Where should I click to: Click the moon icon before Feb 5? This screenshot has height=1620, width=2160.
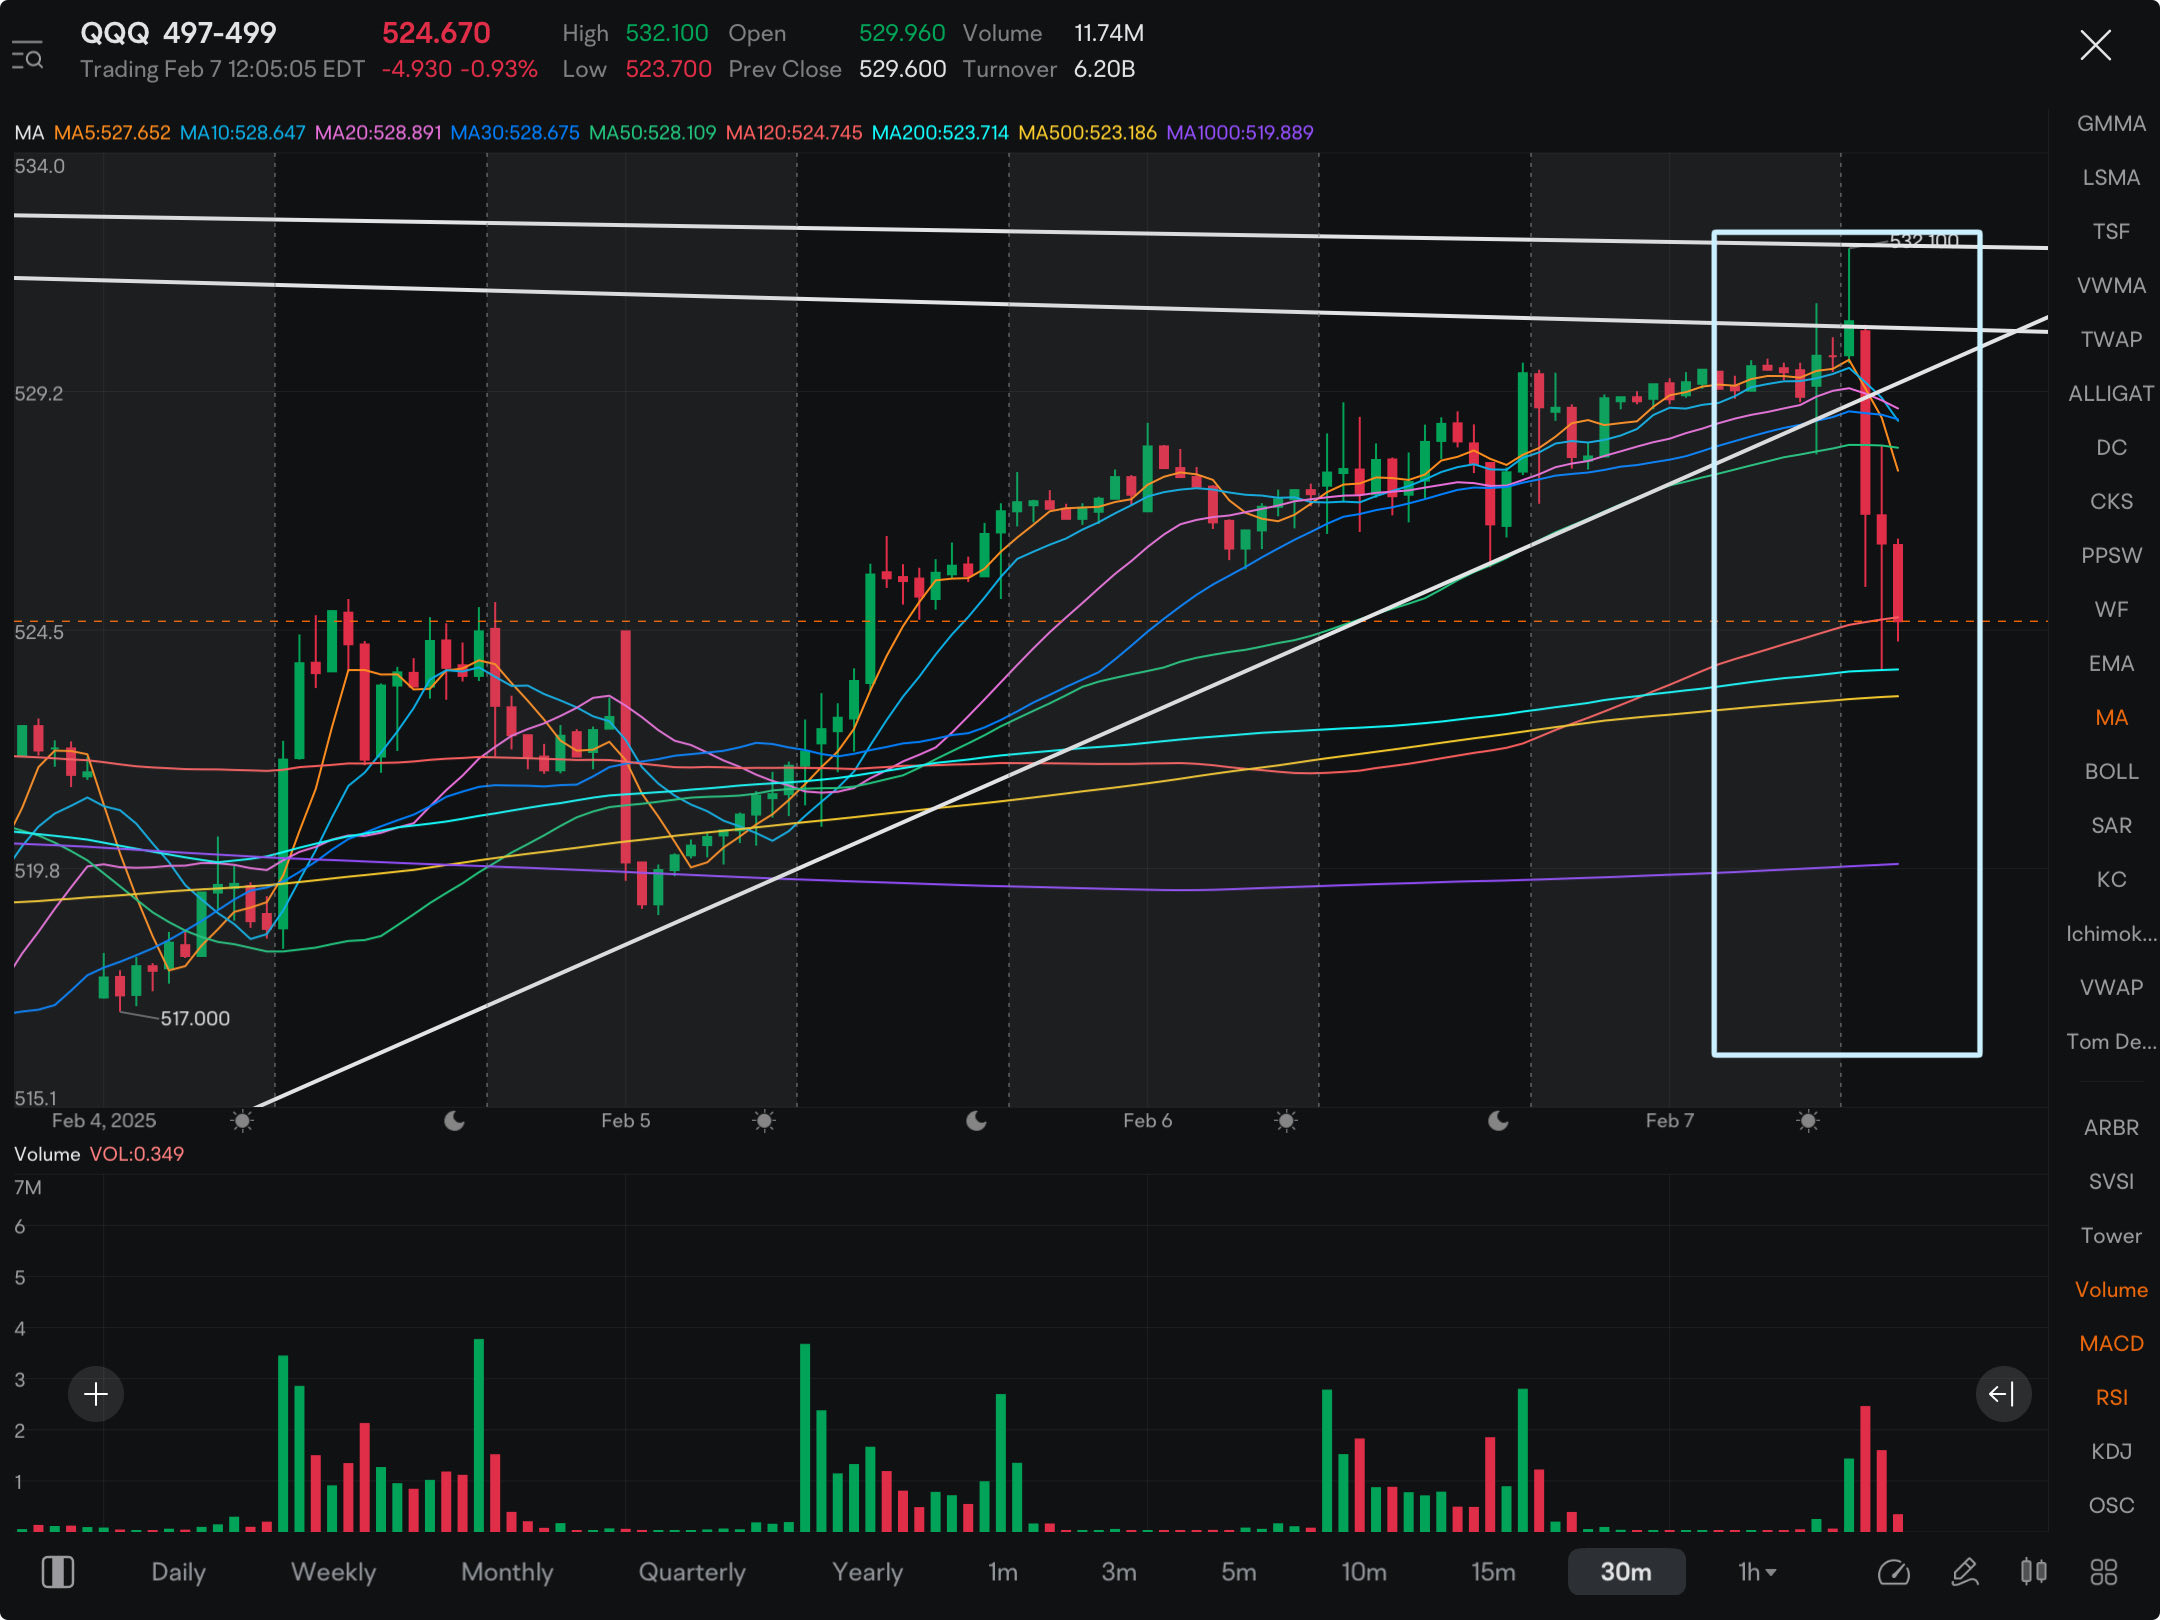coord(454,1121)
